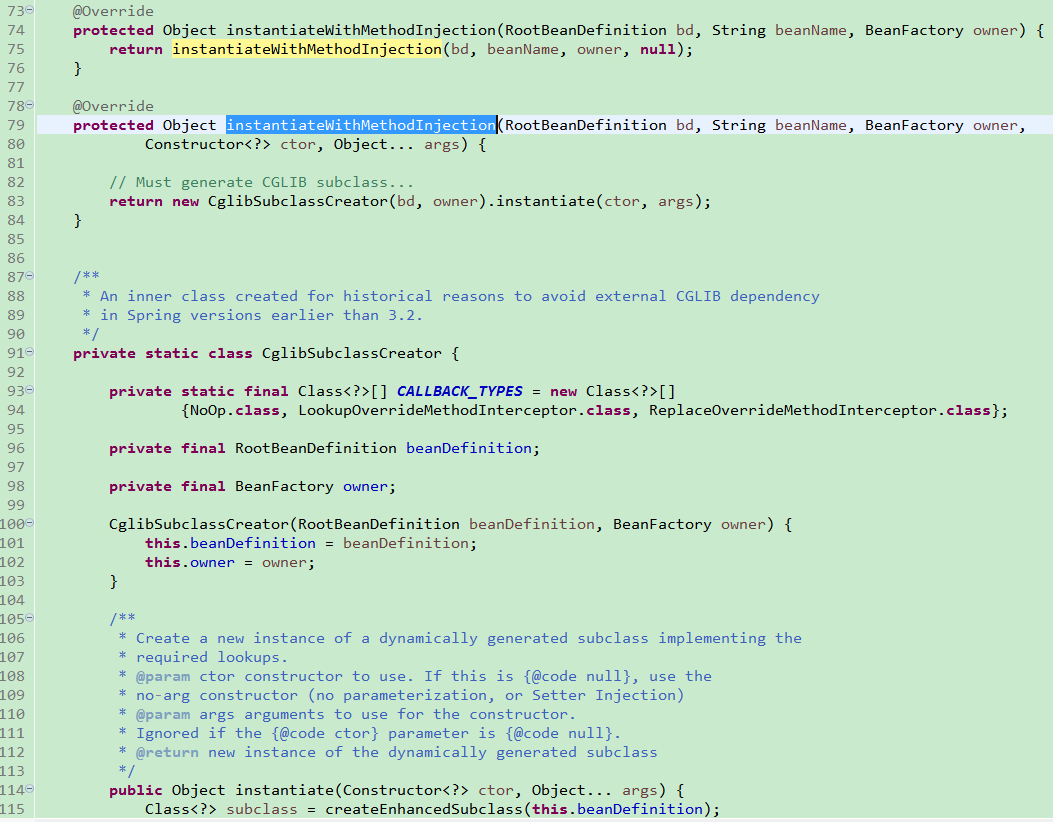The height and width of the screenshot is (822, 1053).
Task: Click the CALLBACK_TYPES constant name
Action: tap(459, 390)
